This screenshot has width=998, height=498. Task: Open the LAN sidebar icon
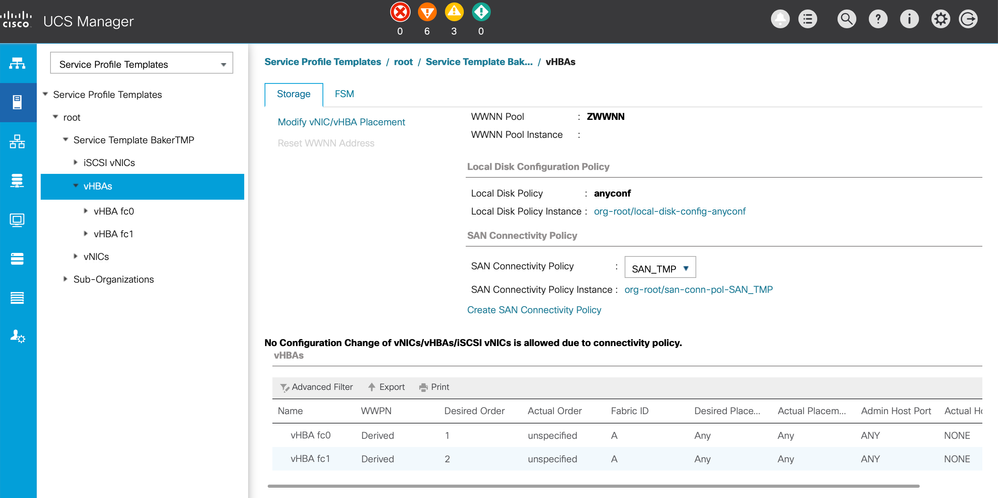(18, 142)
